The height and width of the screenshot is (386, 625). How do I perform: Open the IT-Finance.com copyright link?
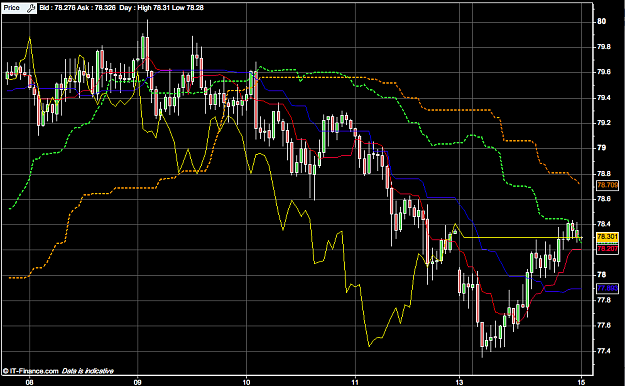point(31,371)
